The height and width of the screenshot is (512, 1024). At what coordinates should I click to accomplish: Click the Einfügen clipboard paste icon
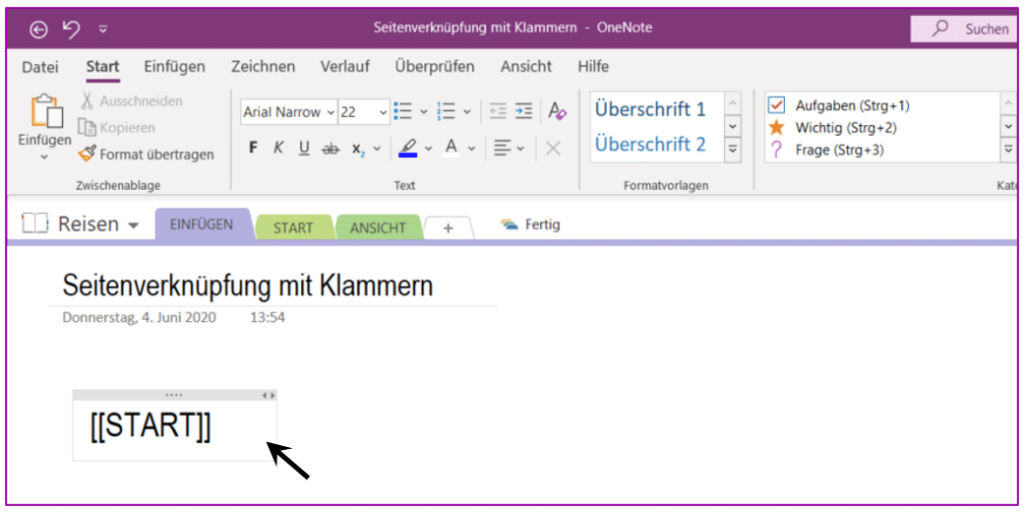48,111
